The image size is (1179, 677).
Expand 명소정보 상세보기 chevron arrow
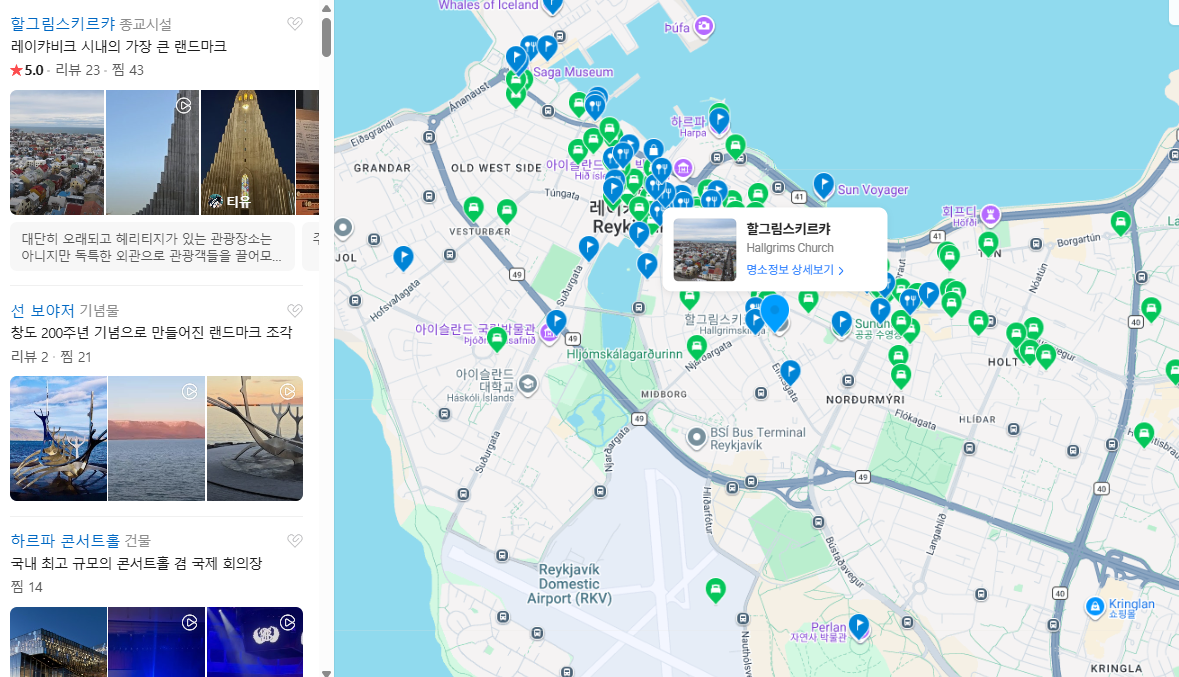tap(841, 270)
